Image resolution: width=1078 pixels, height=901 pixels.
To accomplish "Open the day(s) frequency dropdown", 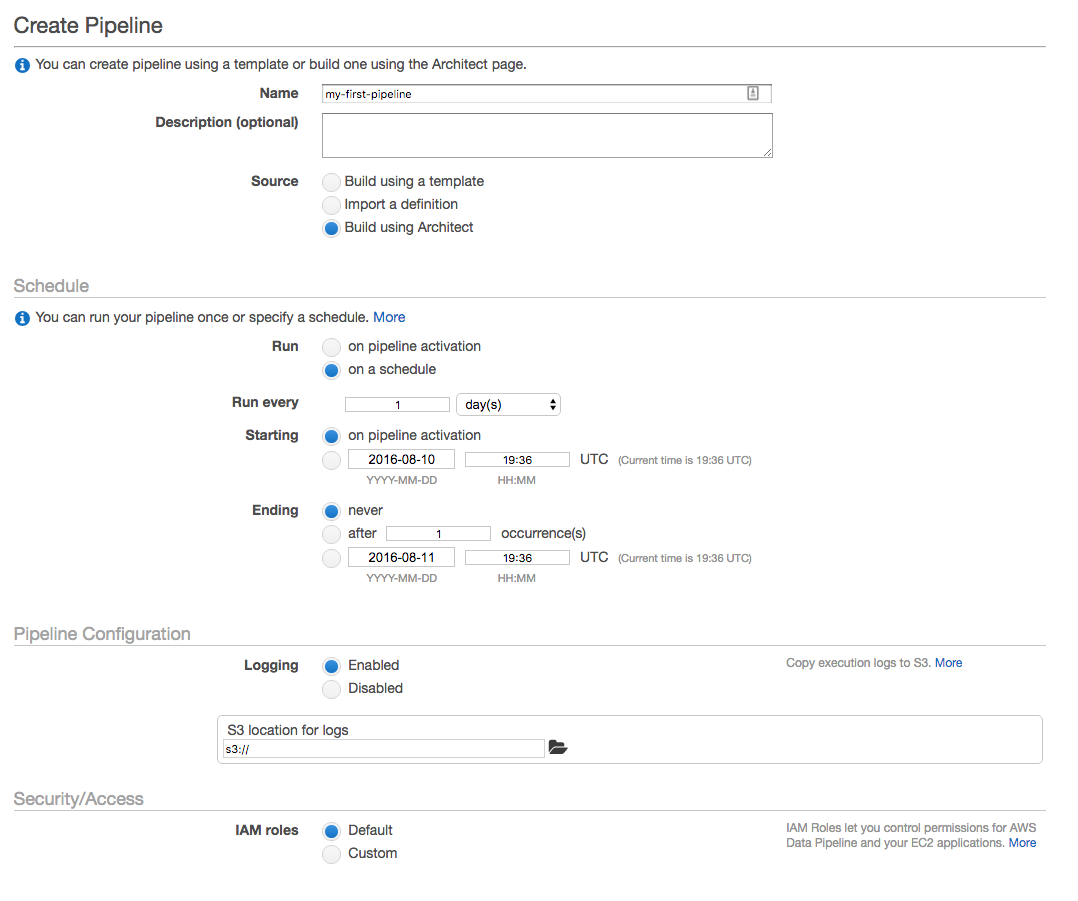I will coord(508,404).
